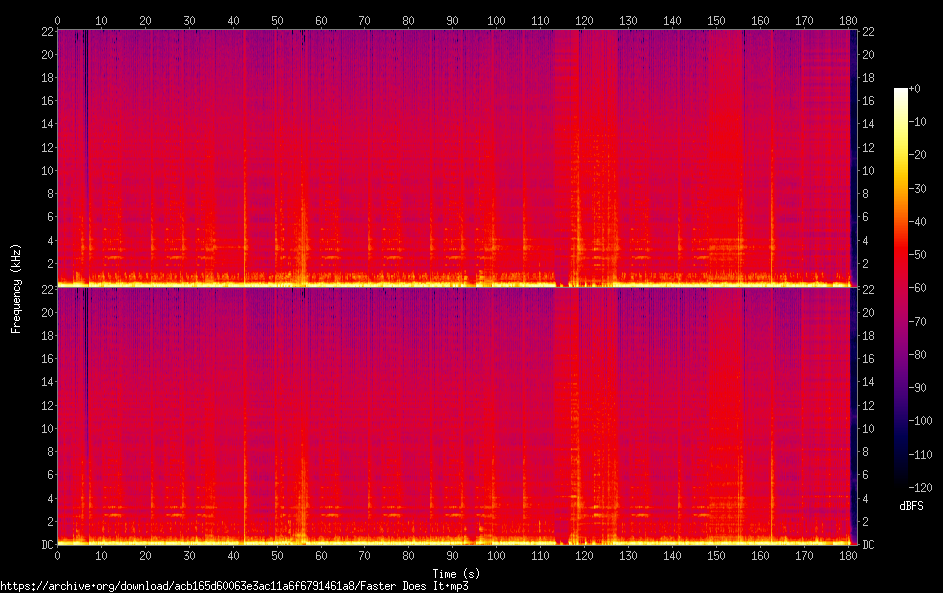Click the 0 second marker on the bottom time axis
The image size is (943, 593).
(x=57, y=554)
